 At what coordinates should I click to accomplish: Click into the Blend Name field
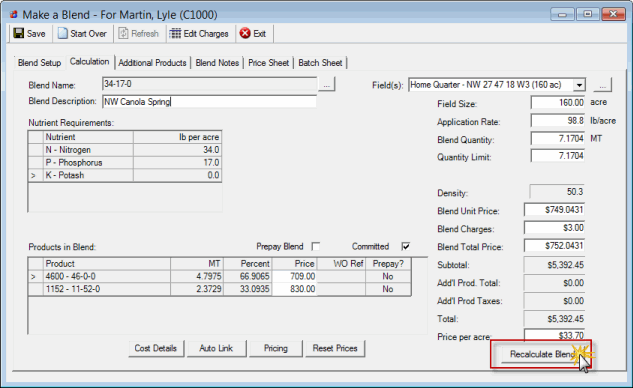click(210, 84)
